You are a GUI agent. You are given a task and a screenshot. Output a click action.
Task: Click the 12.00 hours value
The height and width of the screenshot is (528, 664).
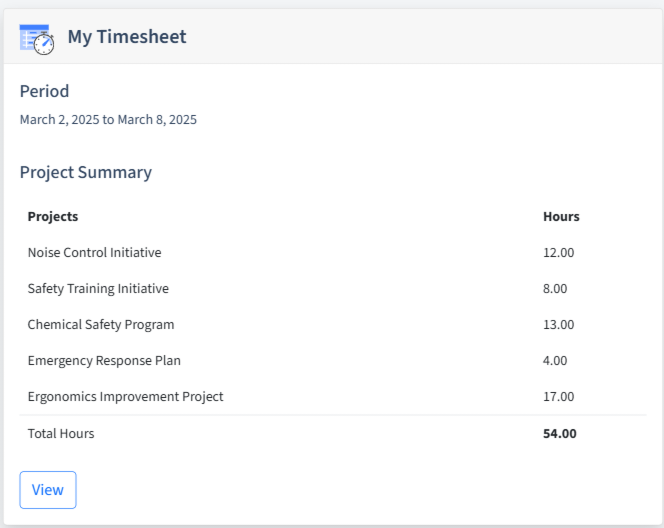[559, 252]
